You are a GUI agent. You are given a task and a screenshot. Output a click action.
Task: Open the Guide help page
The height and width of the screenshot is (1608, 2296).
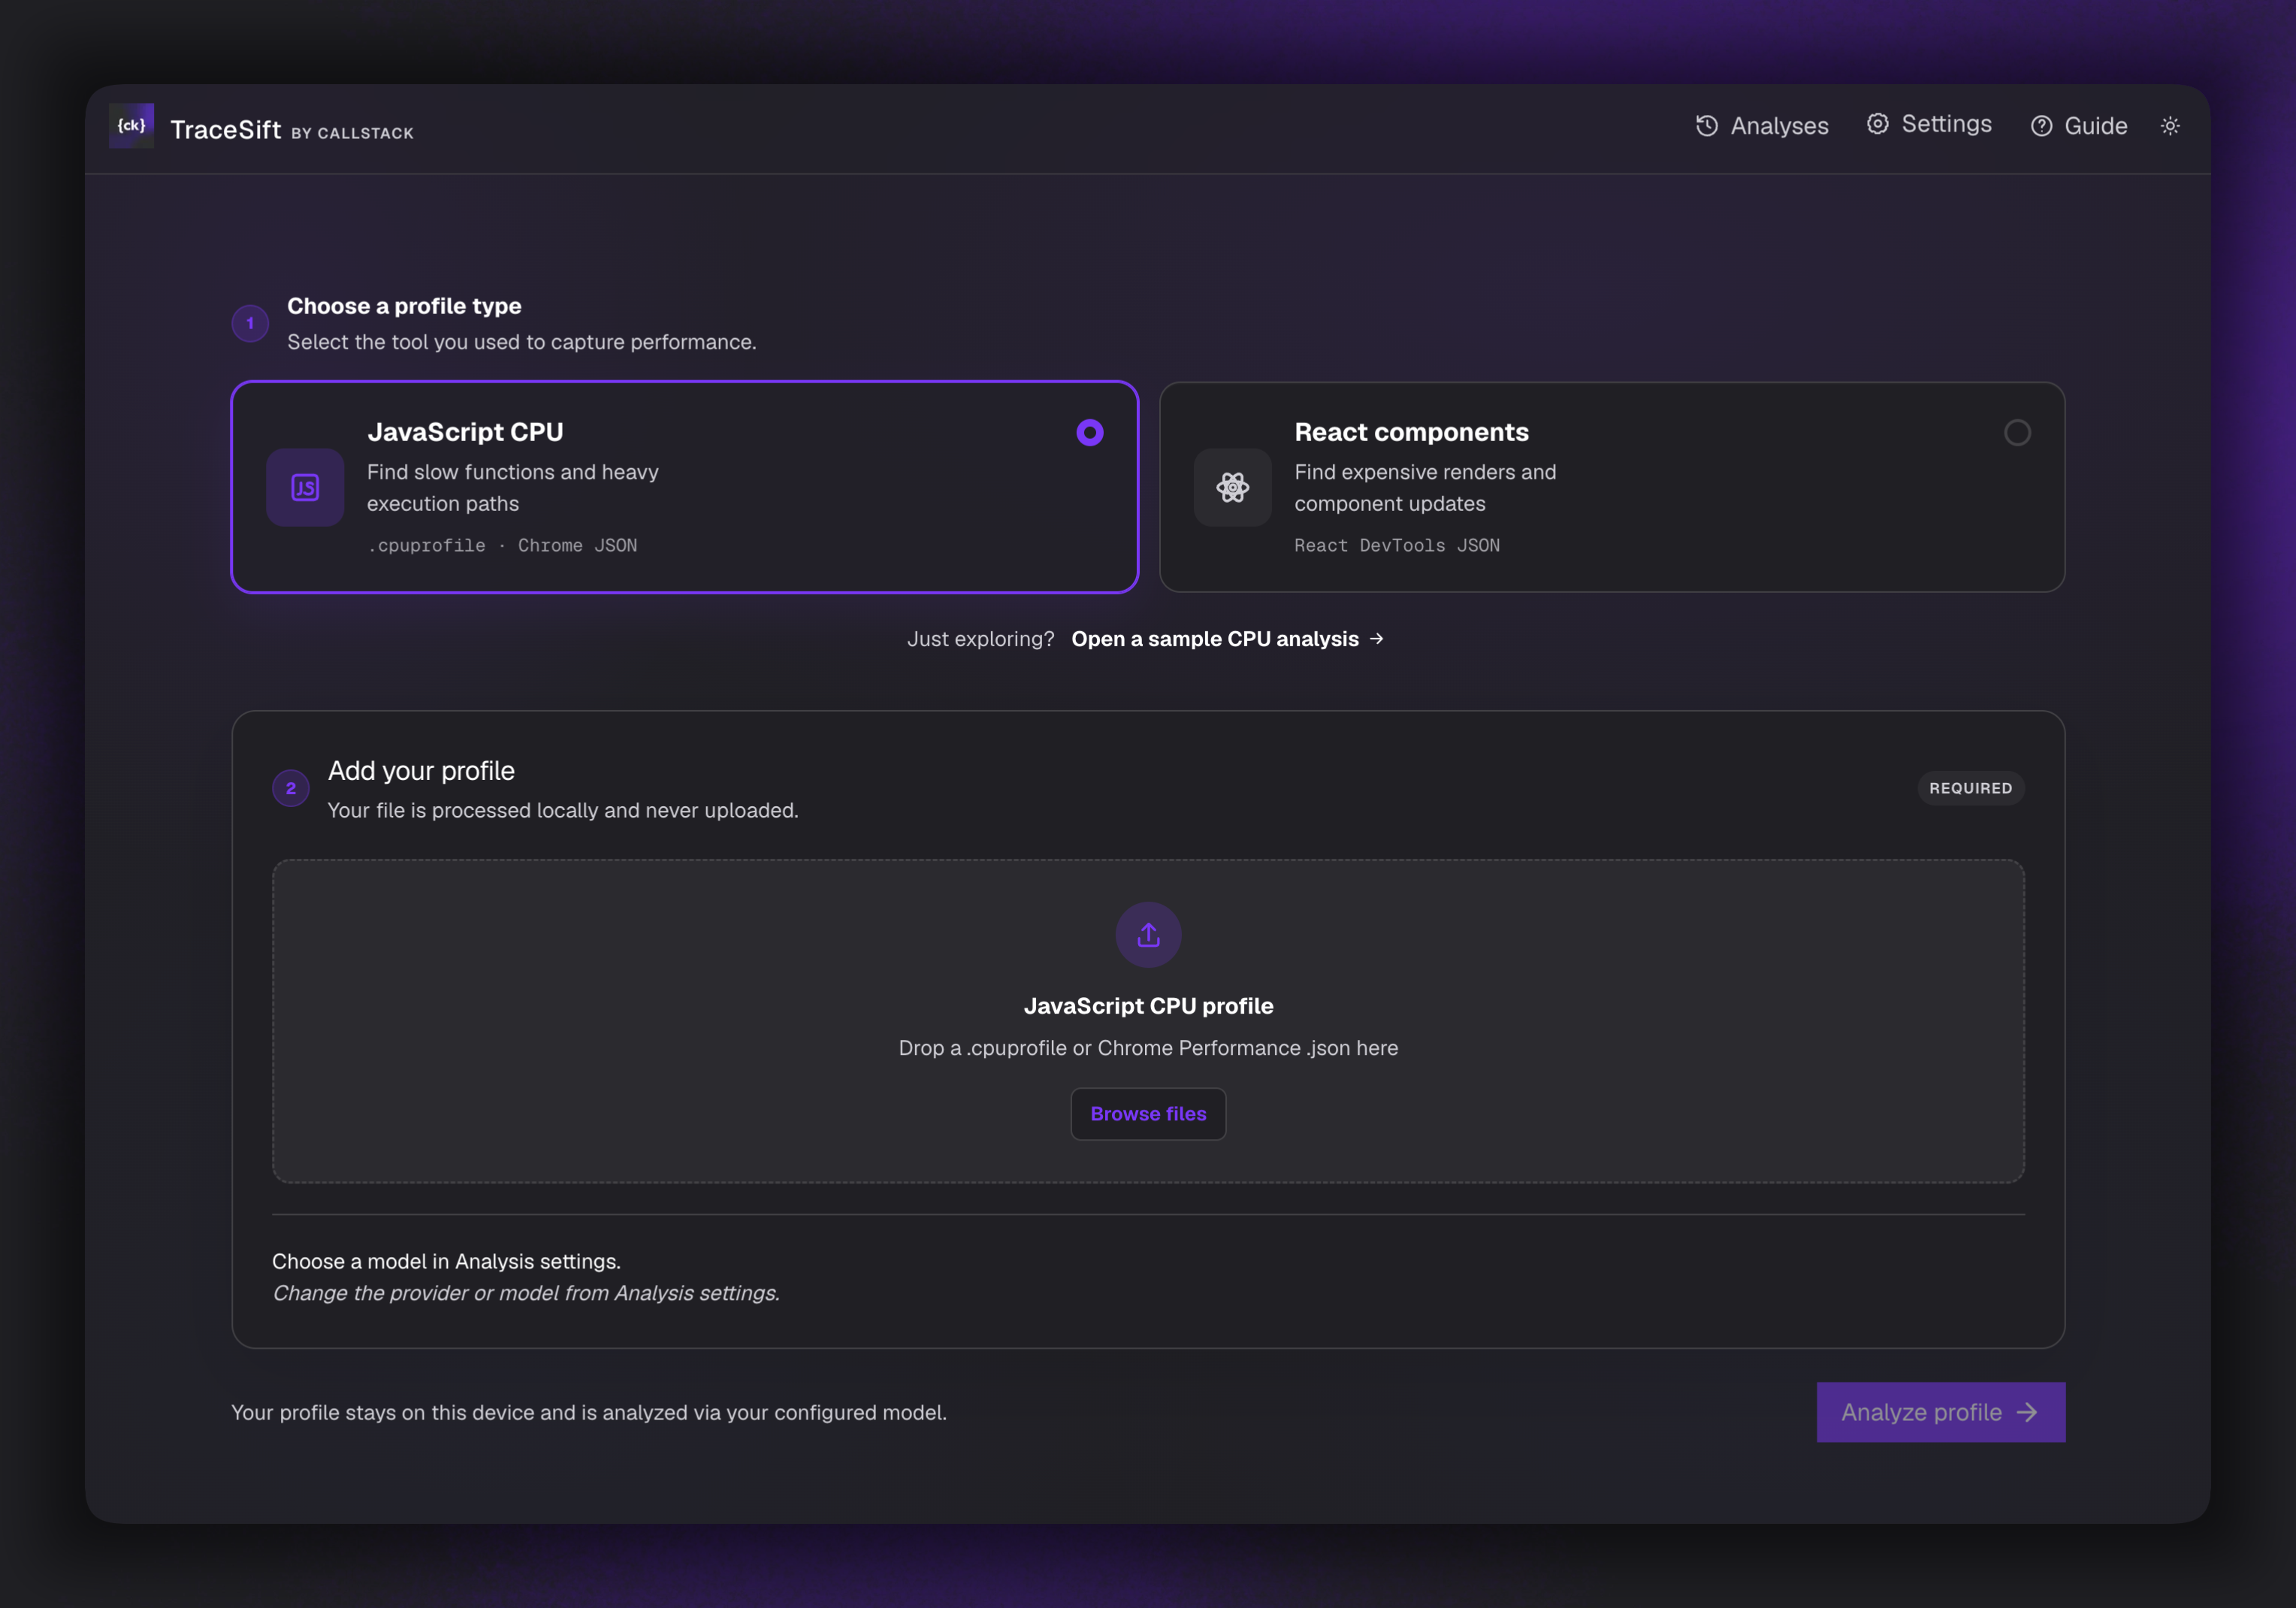tap(2078, 126)
